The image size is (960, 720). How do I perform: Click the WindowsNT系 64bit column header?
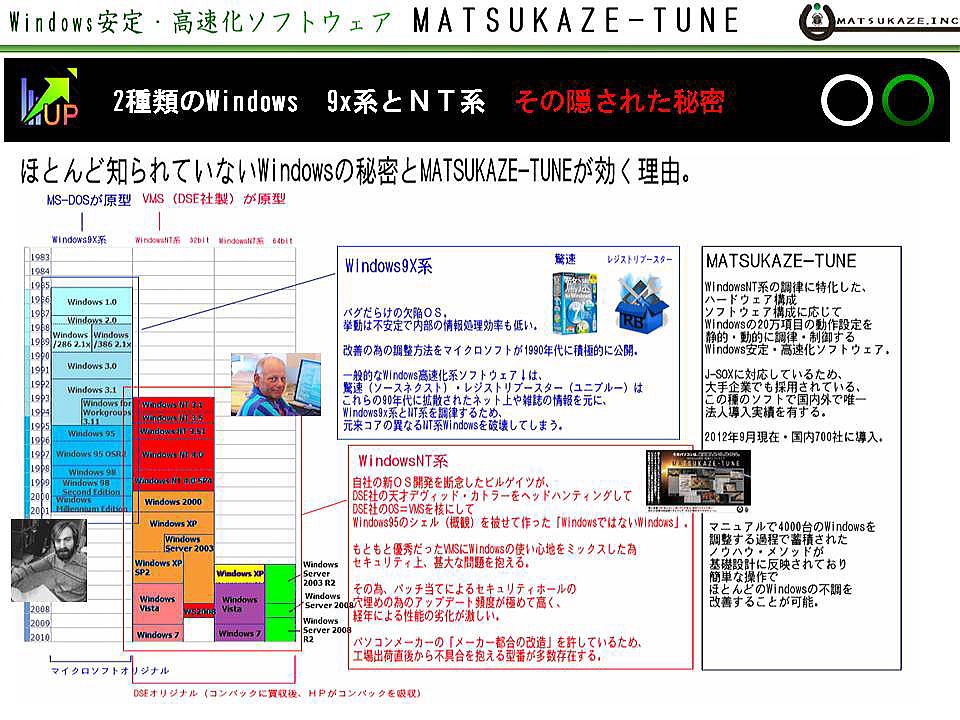coord(255,241)
